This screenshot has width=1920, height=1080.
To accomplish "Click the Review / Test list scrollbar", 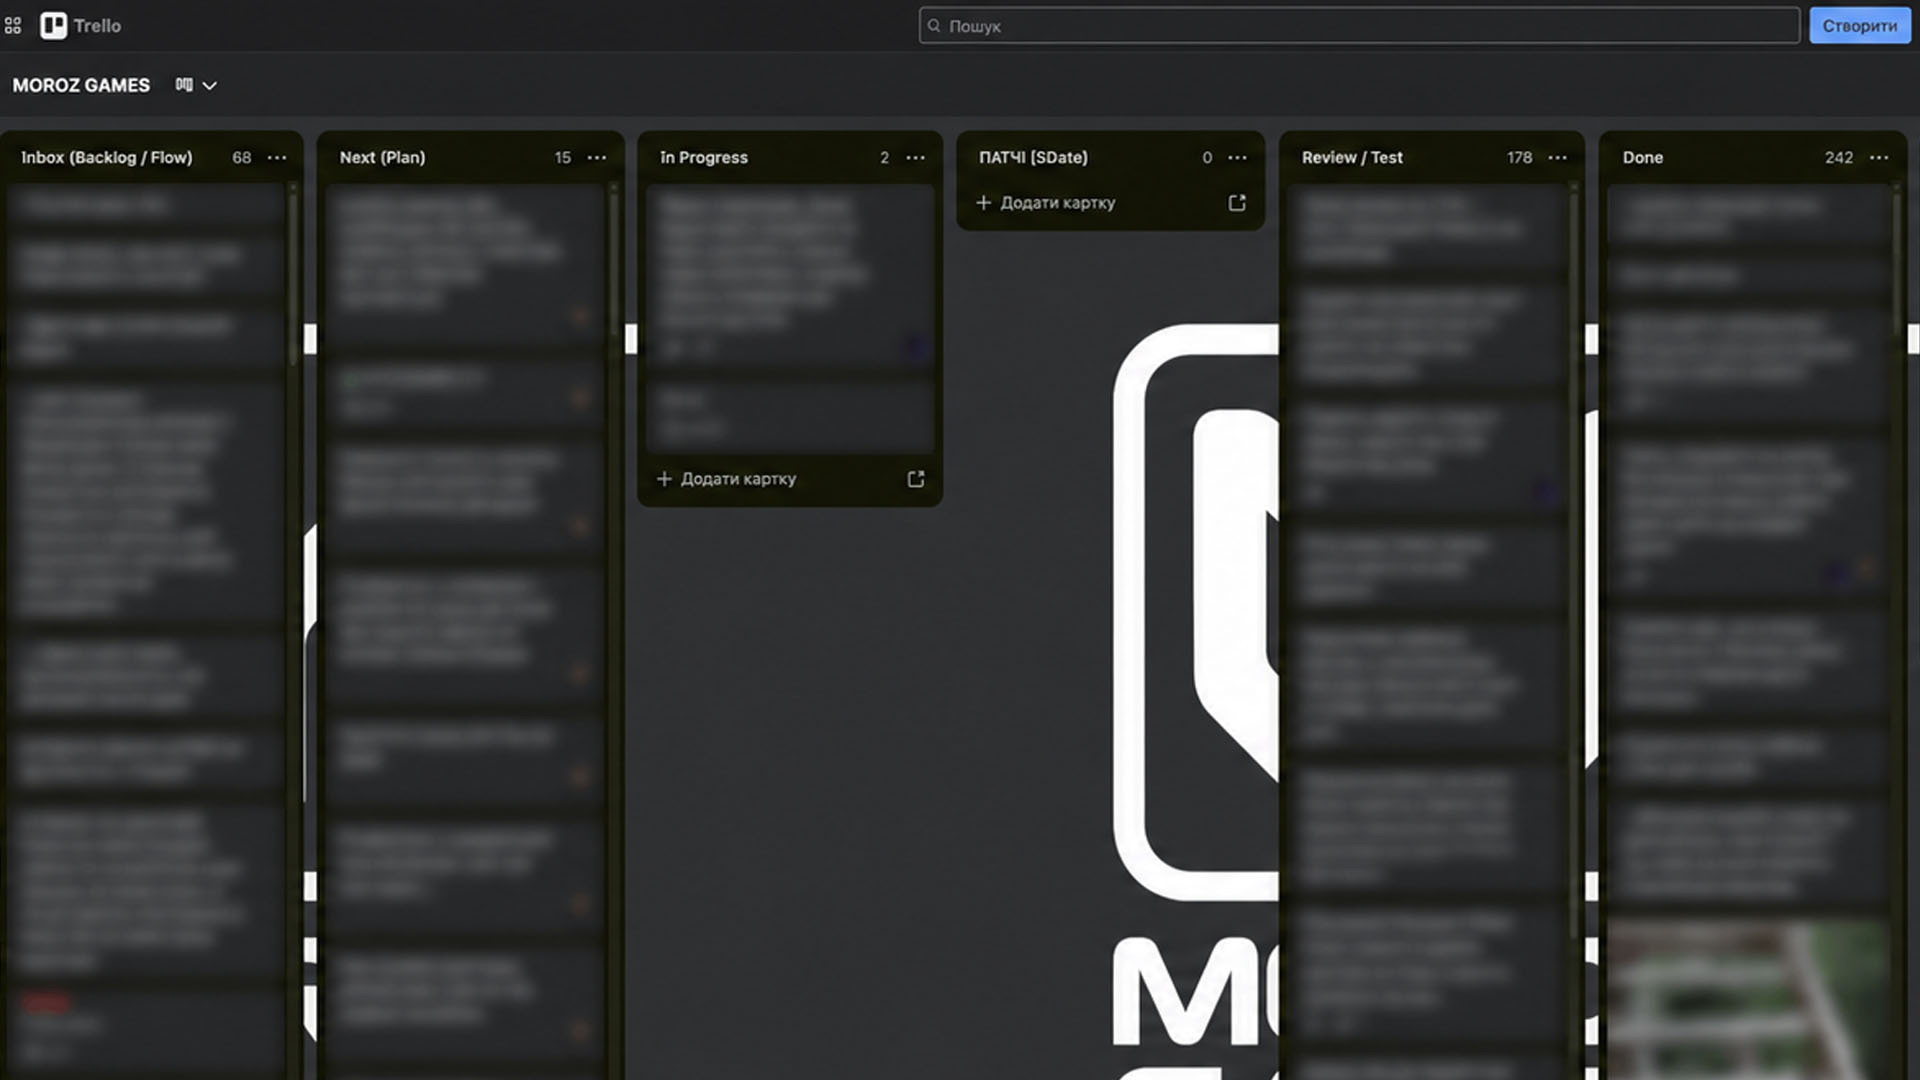I will pyautogui.click(x=1574, y=560).
